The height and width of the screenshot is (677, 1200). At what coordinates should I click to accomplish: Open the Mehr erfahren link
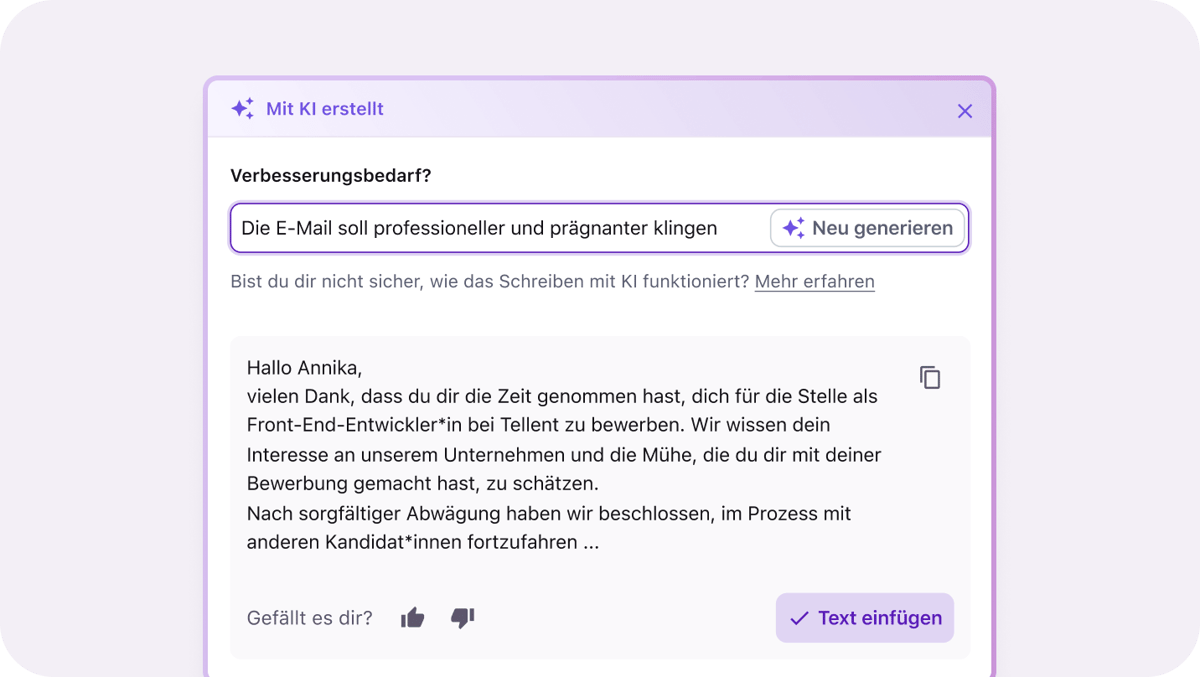(x=814, y=282)
